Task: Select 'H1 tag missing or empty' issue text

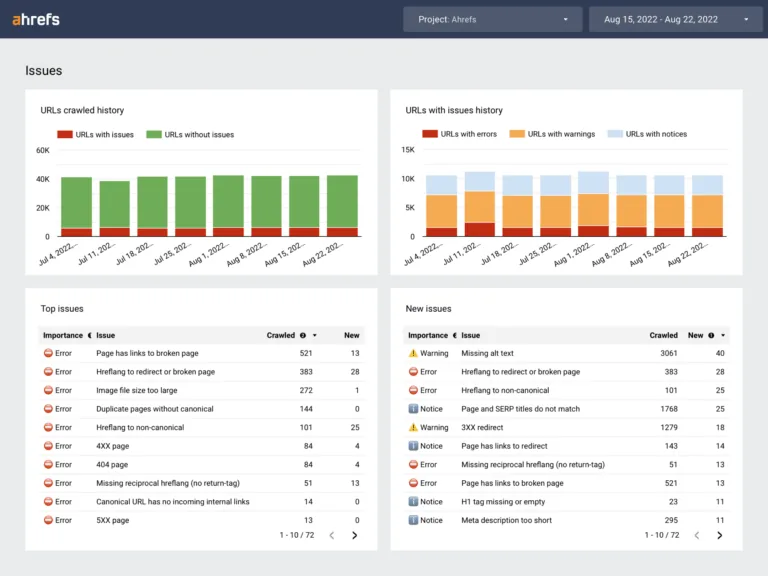Action: pyautogui.click(x=503, y=502)
